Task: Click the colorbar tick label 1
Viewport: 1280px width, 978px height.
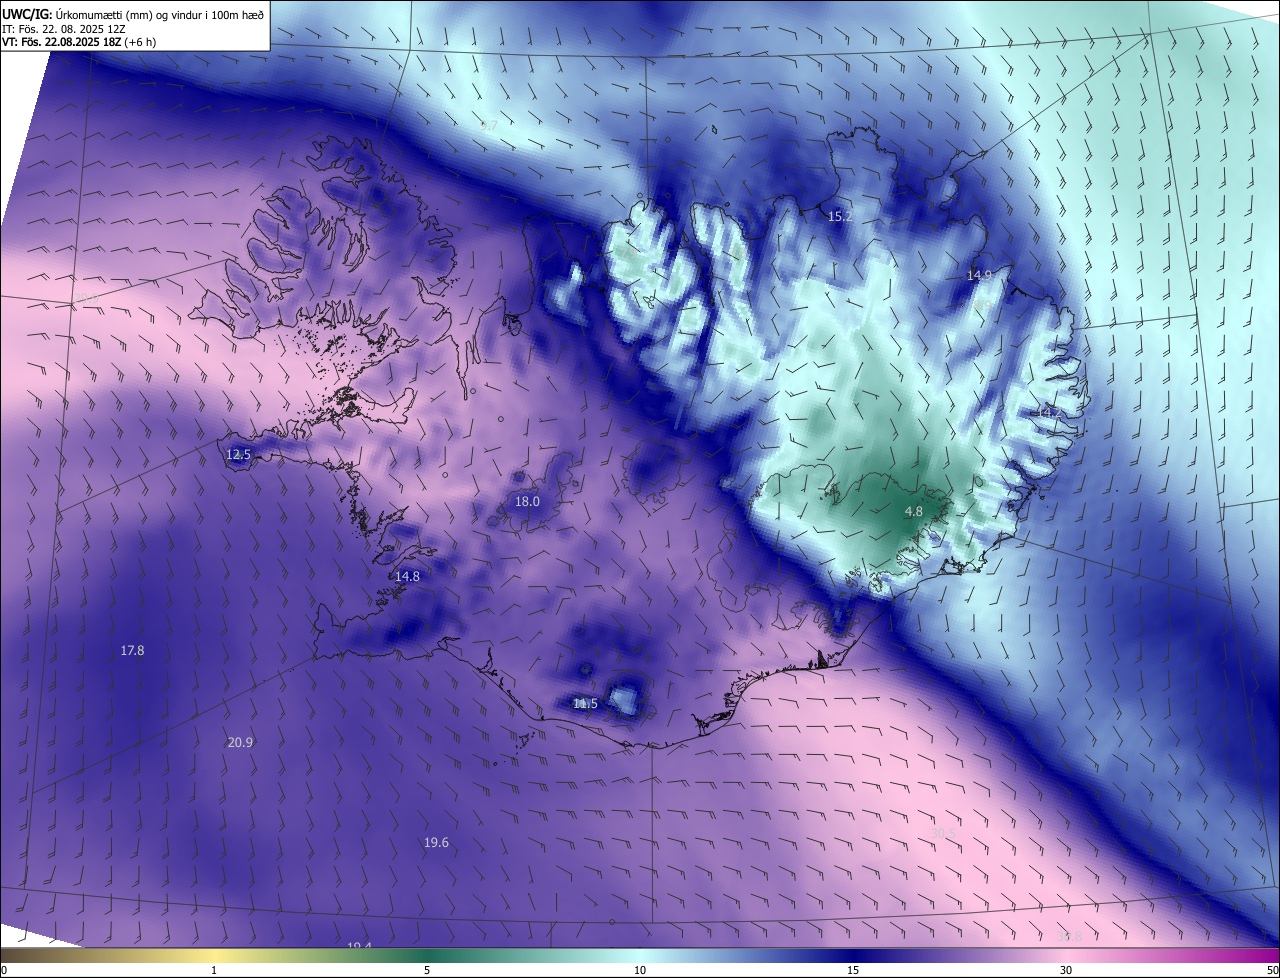Action: [214, 970]
